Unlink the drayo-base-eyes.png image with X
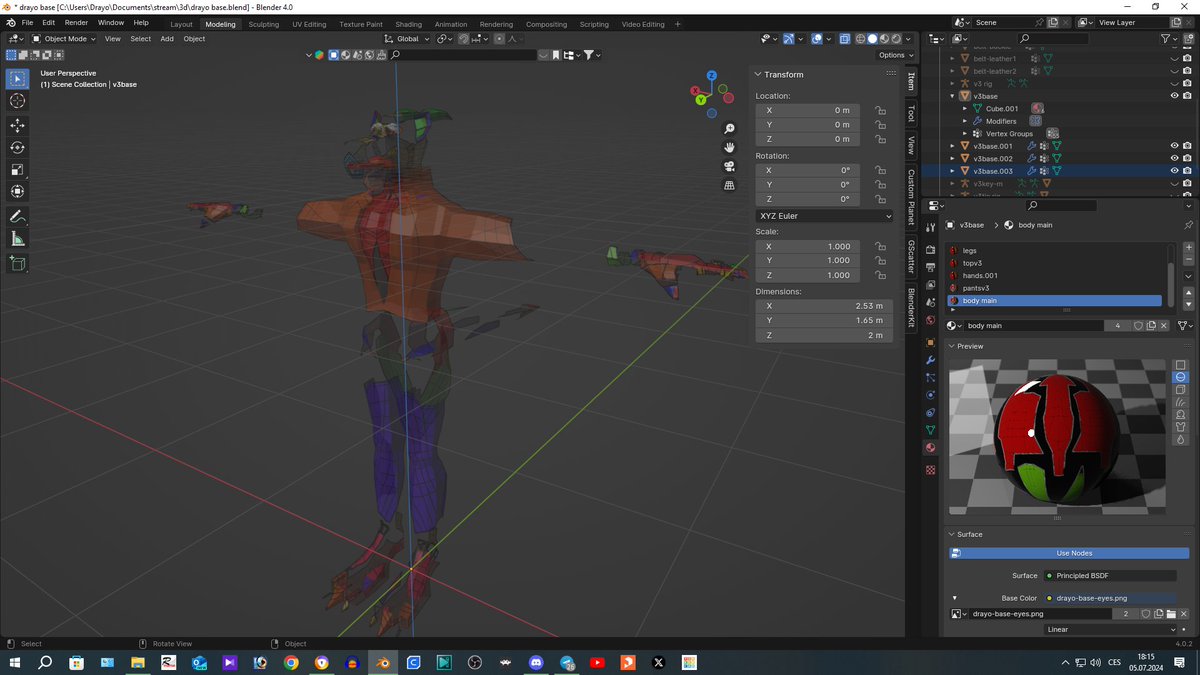The width and height of the screenshot is (1200, 675). click(1182, 614)
